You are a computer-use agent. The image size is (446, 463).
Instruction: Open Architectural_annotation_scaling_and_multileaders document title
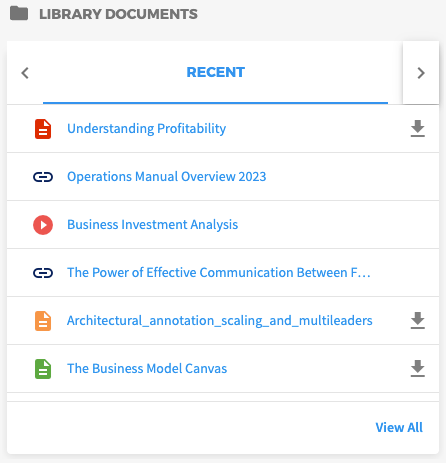(220, 321)
